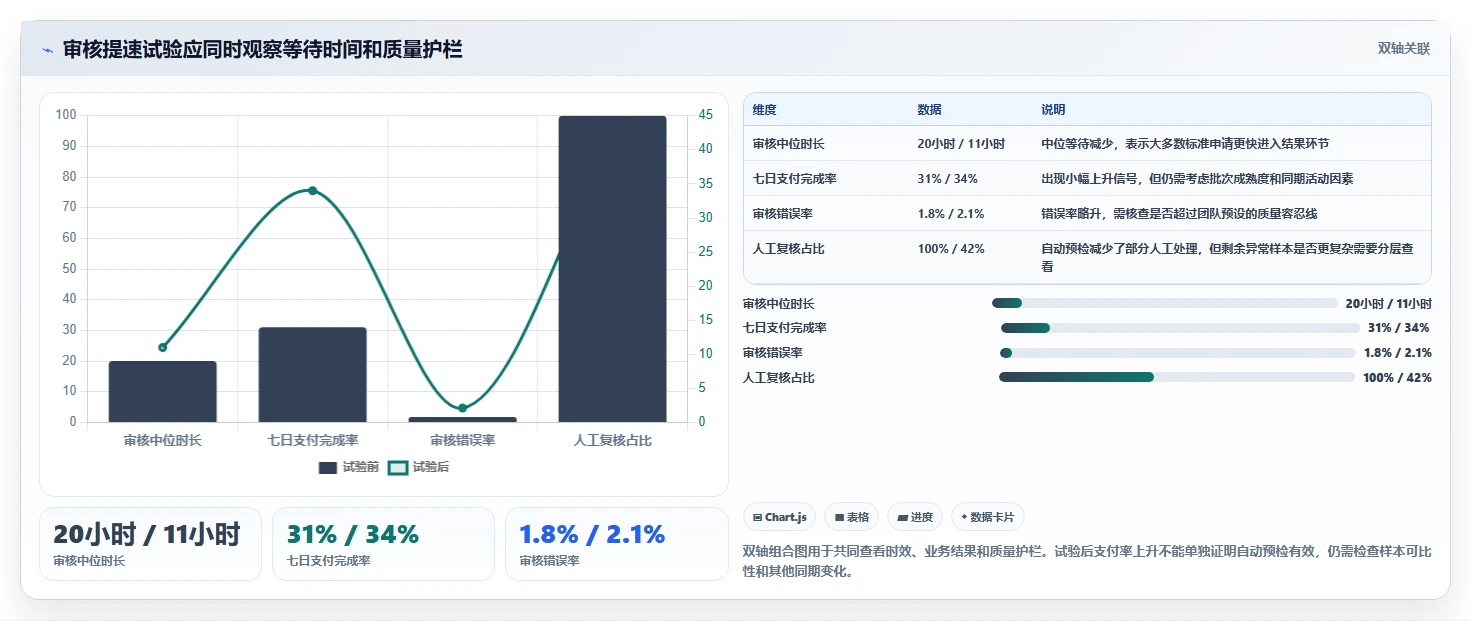Select the 表格 chip
This screenshot has height=621, width=1471.
coord(852,517)
